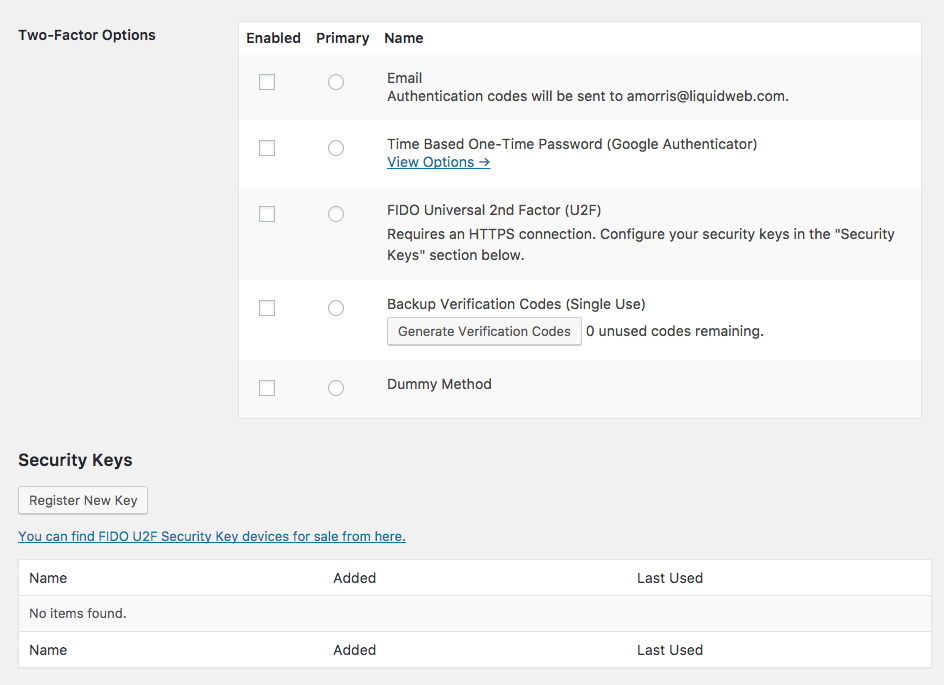The width and height of the screenshot is (944, 685).
Task: Enable Time Based One-Time Password checkbox
Action: (x=267, y=148)
